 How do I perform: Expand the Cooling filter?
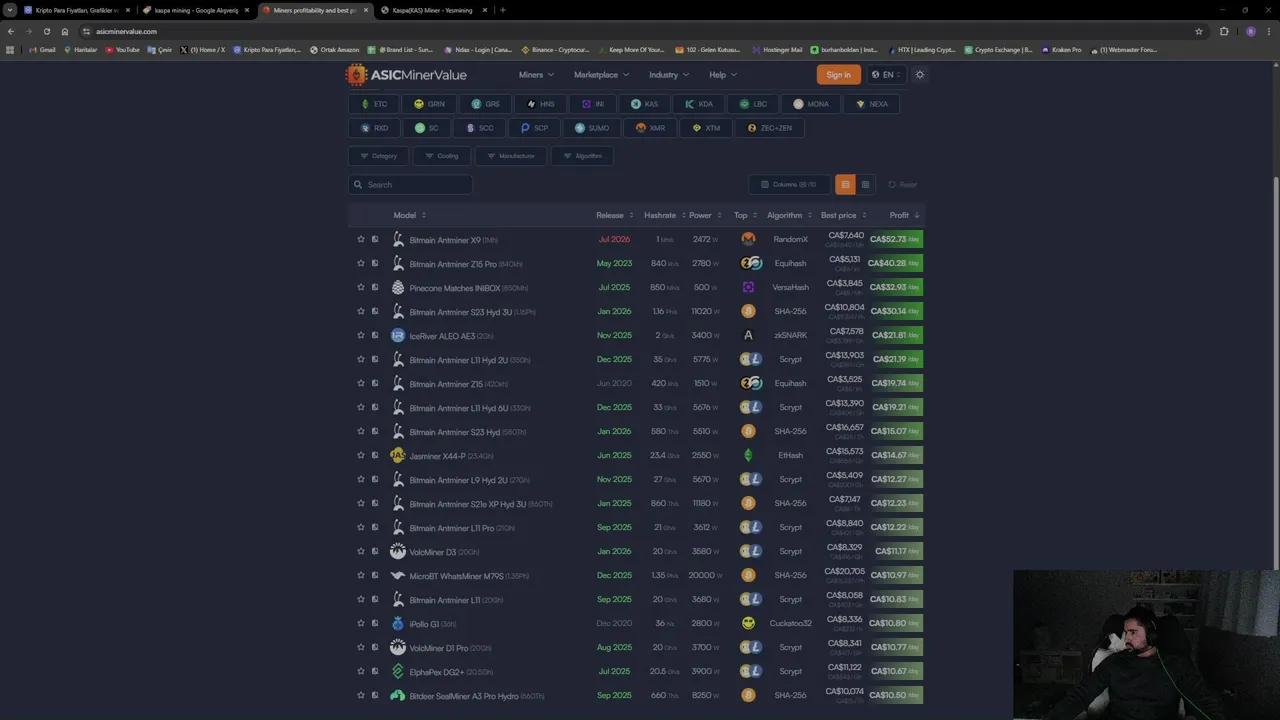(x=442, y=156)
